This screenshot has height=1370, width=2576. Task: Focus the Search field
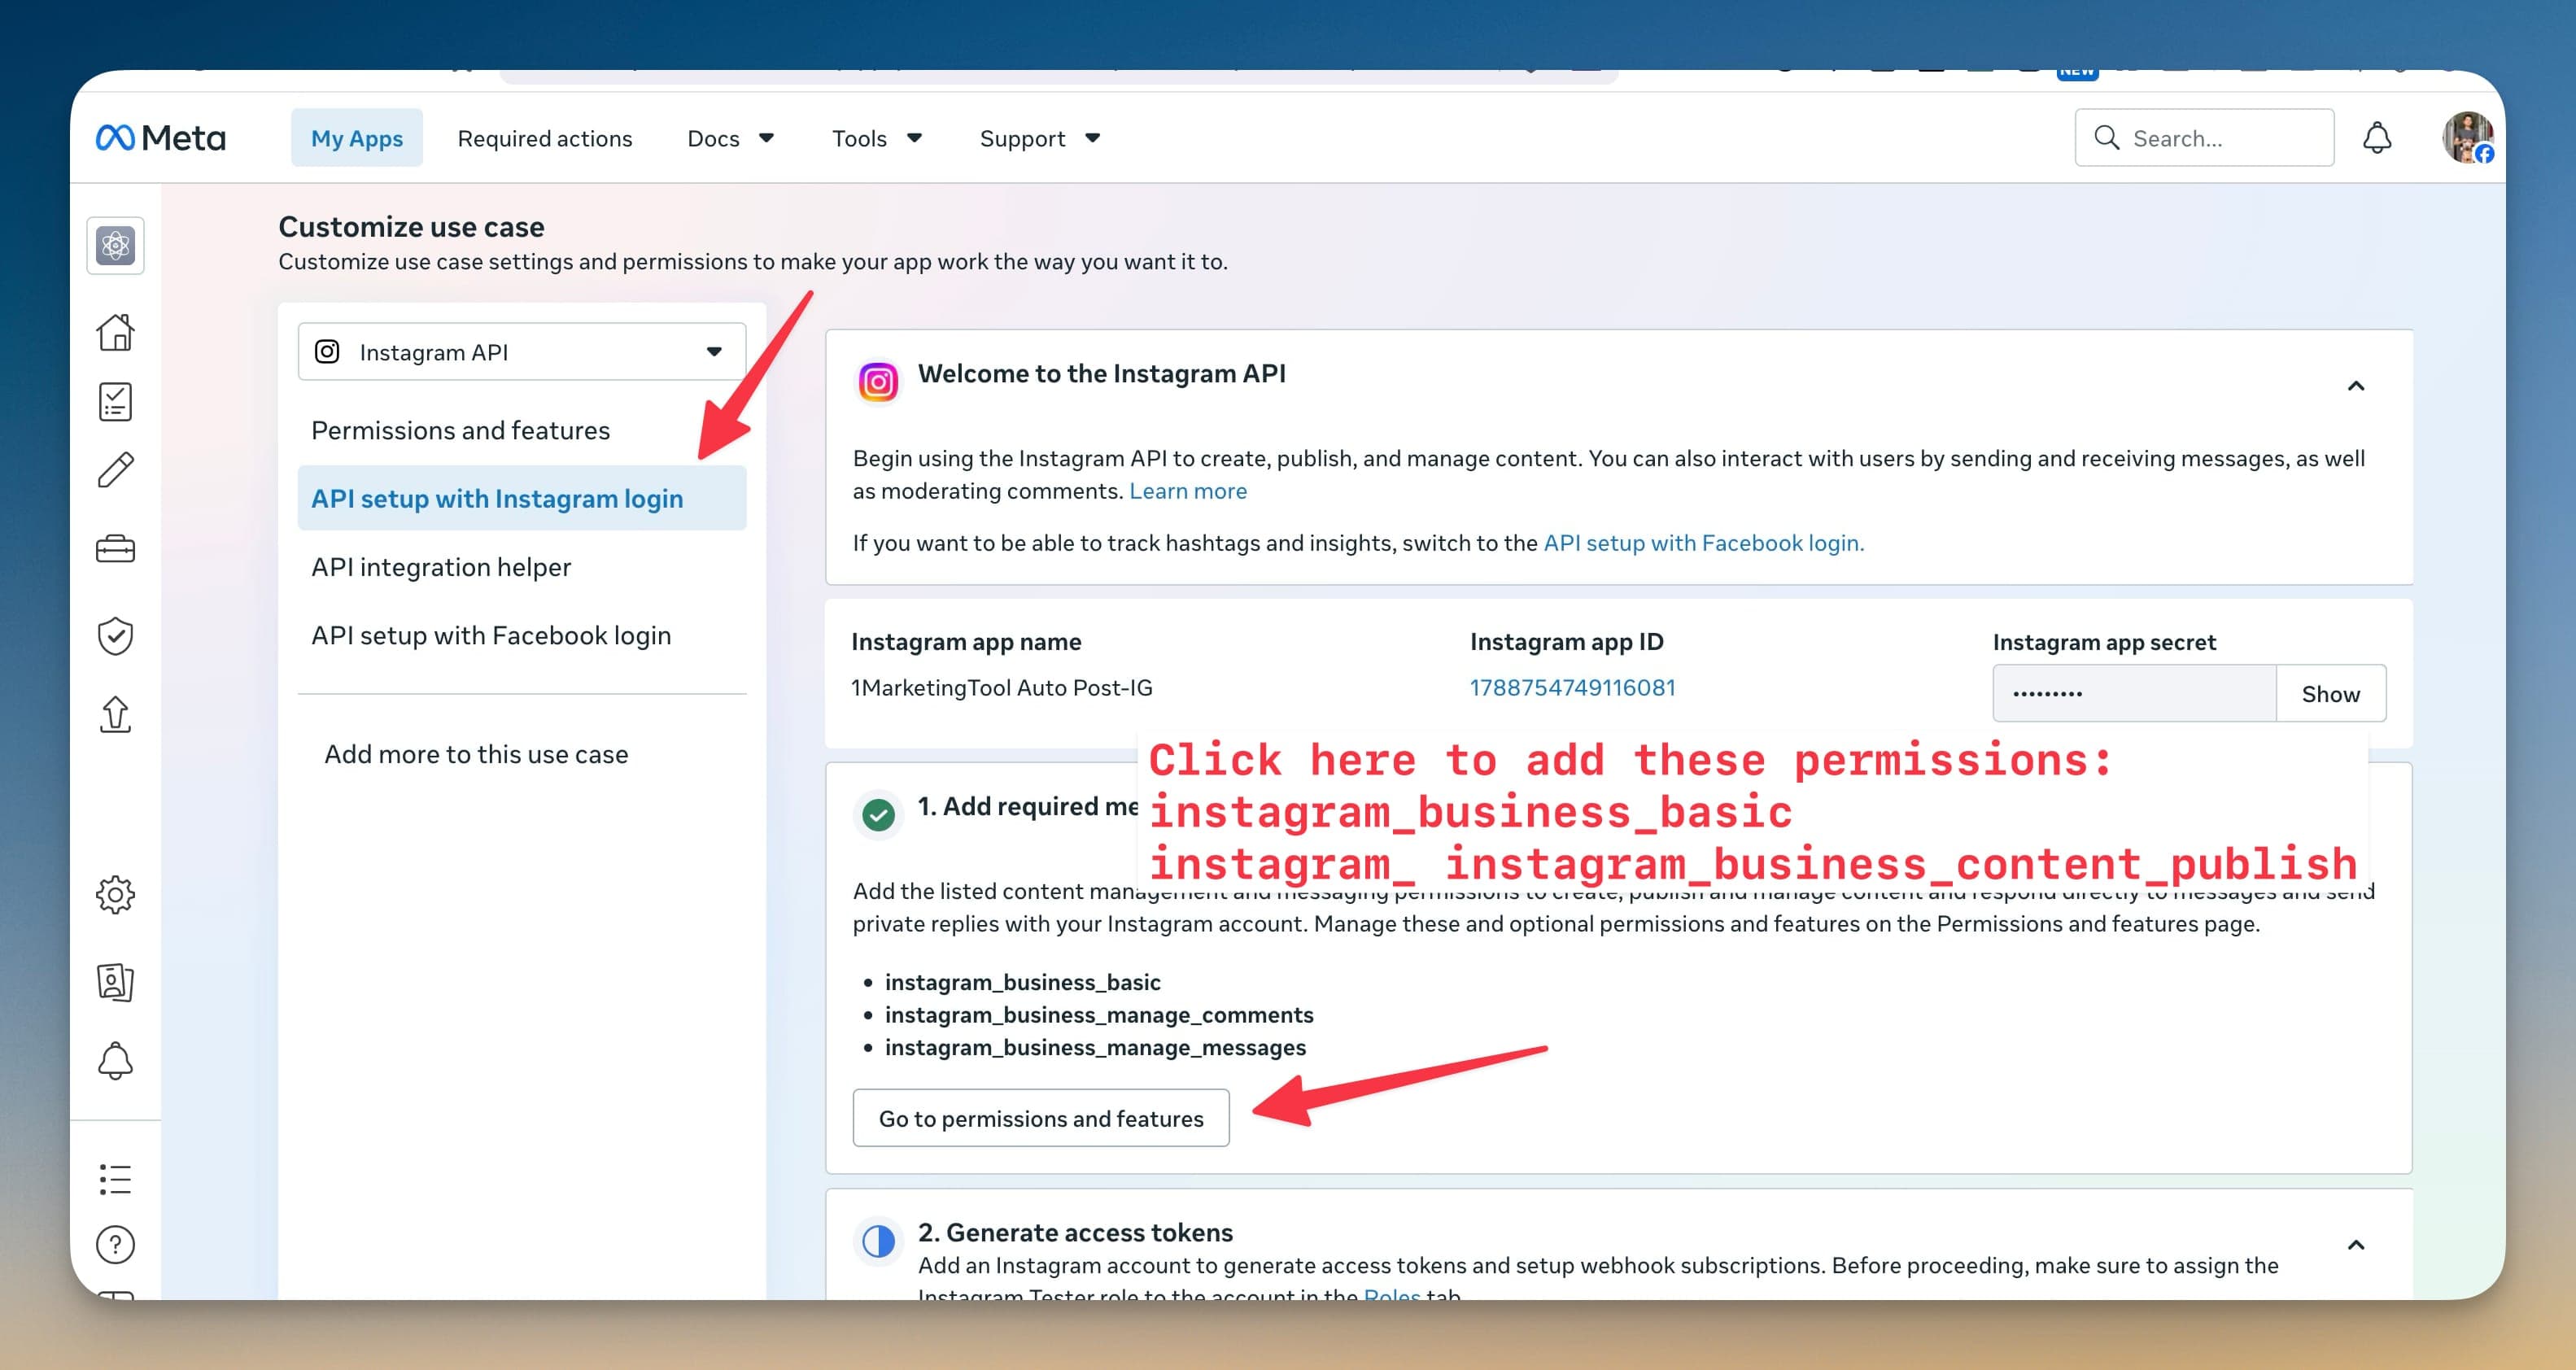(x=2205, y=138)
